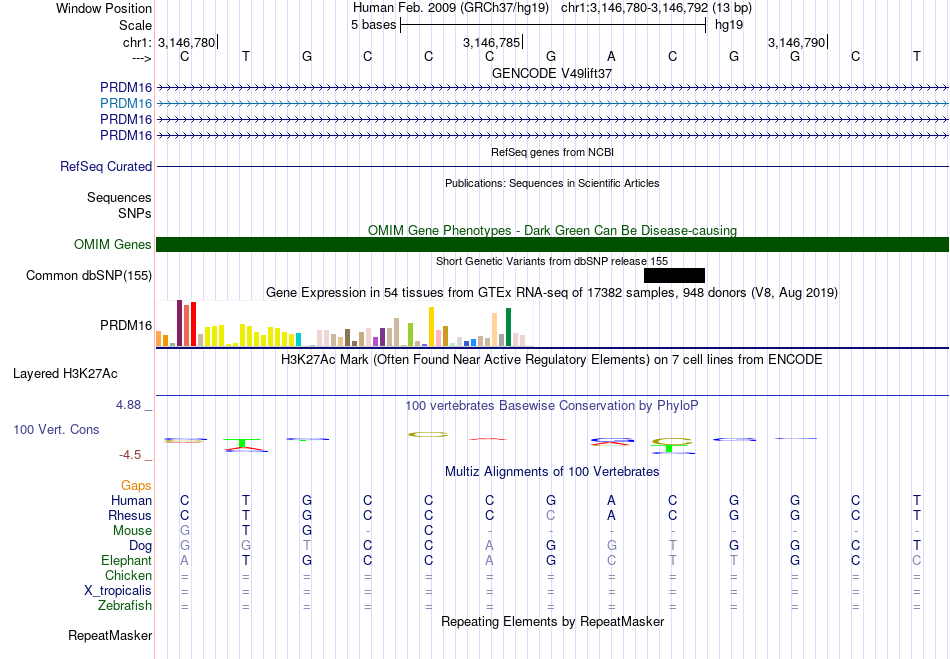The height and width of the screenshot is (659, 950).
Task: Click the Zebrafish species label
Action: tap(125, 605)
